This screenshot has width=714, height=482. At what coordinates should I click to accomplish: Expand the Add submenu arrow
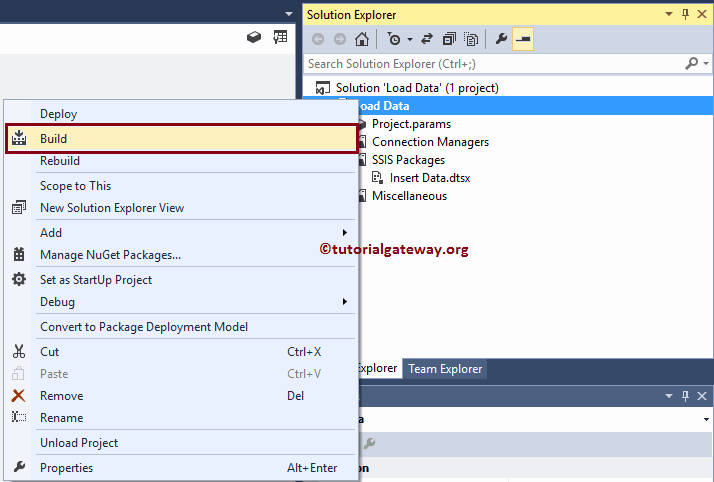345,233
